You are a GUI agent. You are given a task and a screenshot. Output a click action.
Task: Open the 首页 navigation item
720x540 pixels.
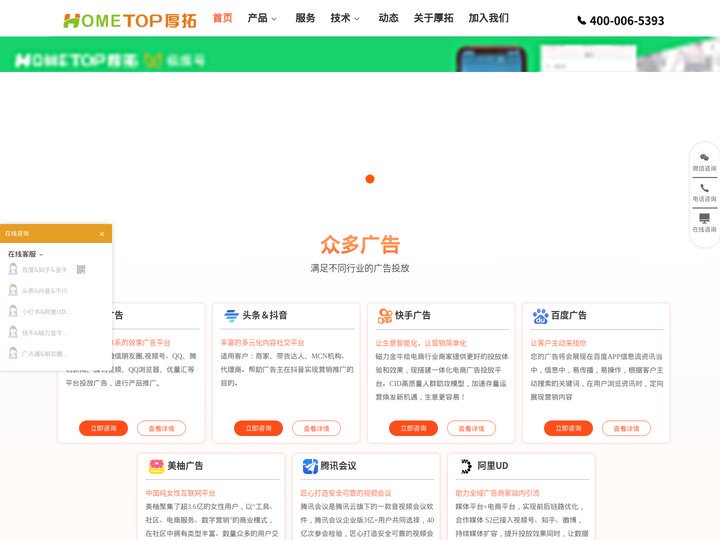(223, 18)
